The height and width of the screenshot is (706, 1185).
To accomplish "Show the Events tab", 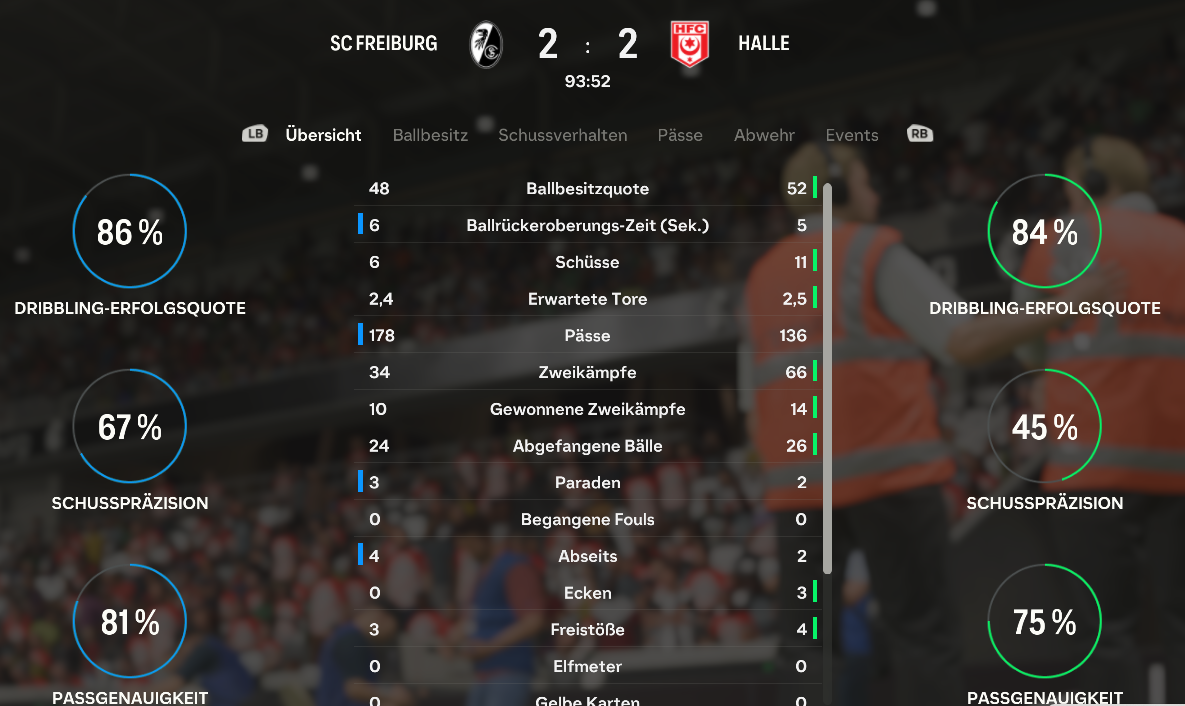I will [x=852, y=135].
